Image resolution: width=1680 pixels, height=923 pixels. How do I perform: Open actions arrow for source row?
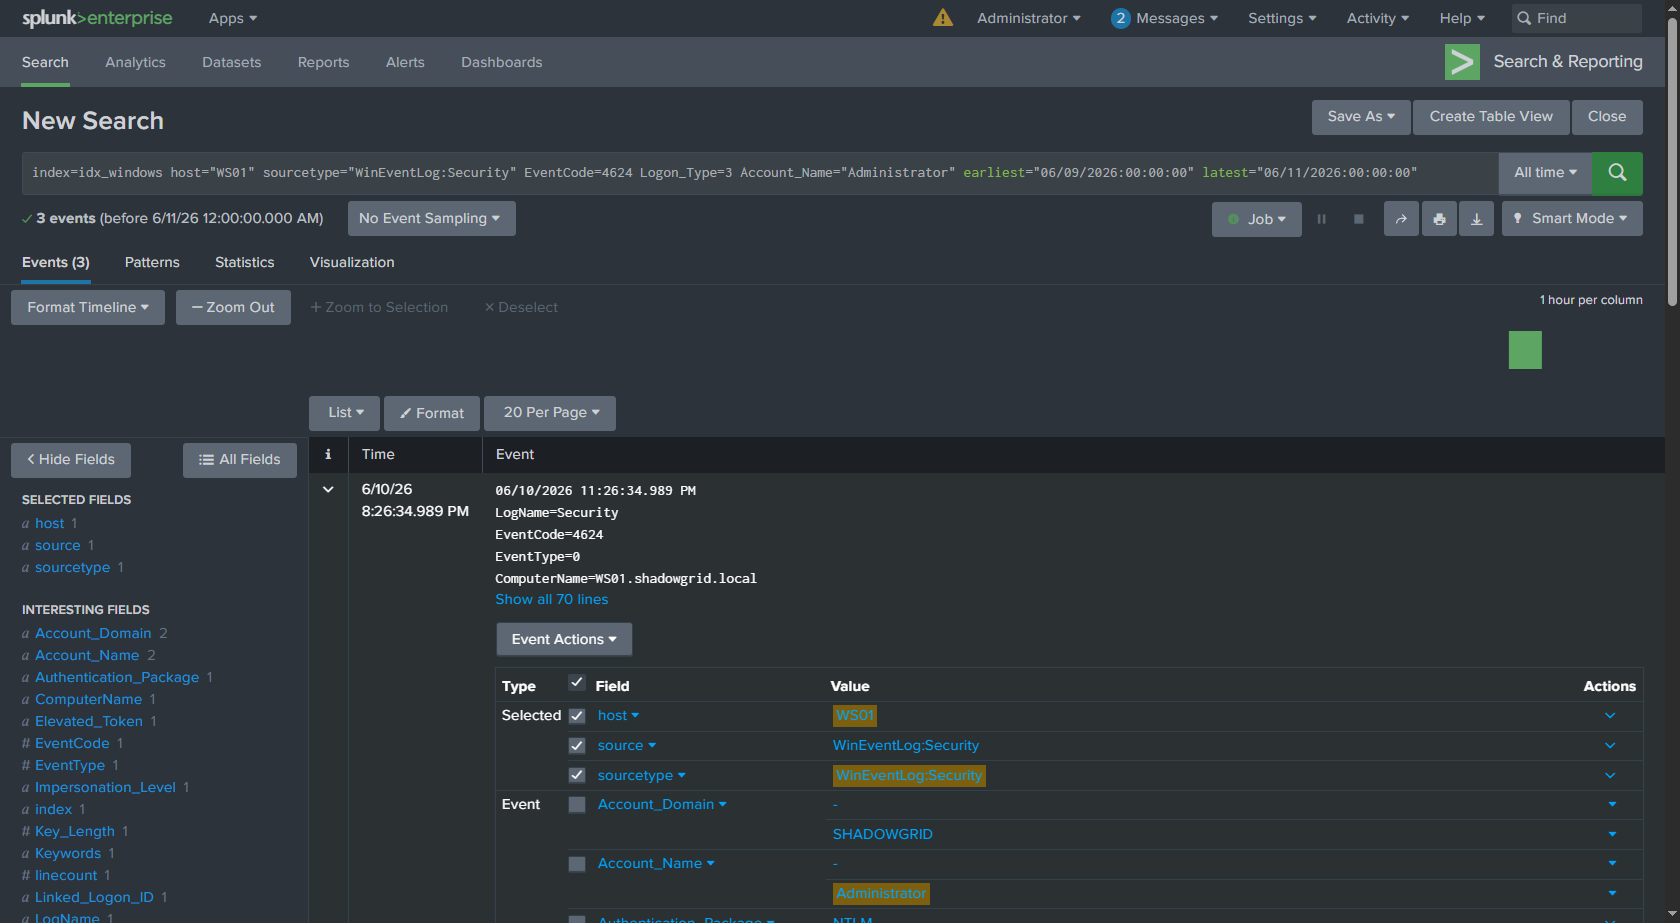1610,746
